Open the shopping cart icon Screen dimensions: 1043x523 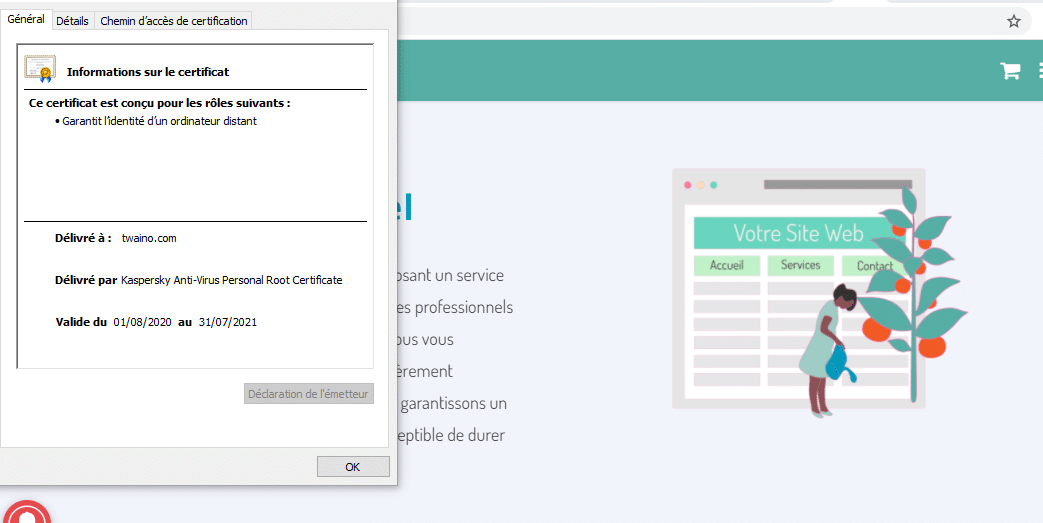(x=1010, y=71)
